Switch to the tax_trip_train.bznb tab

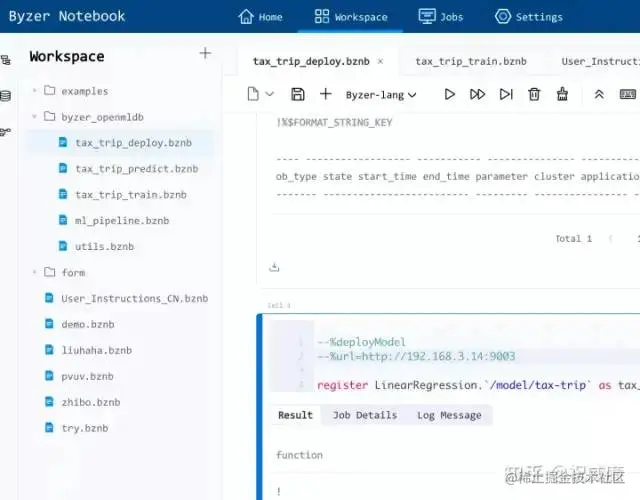(x=471, y=61)
